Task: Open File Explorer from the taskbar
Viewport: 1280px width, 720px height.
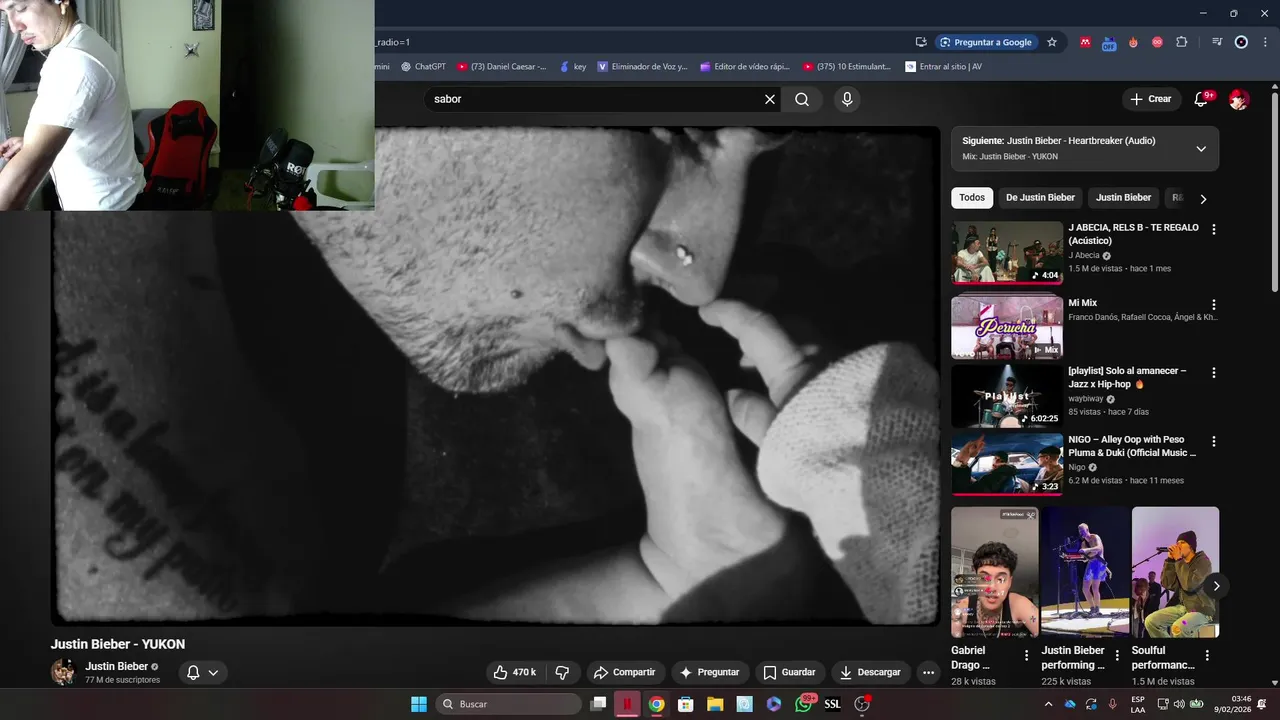Action: point(715,704)
